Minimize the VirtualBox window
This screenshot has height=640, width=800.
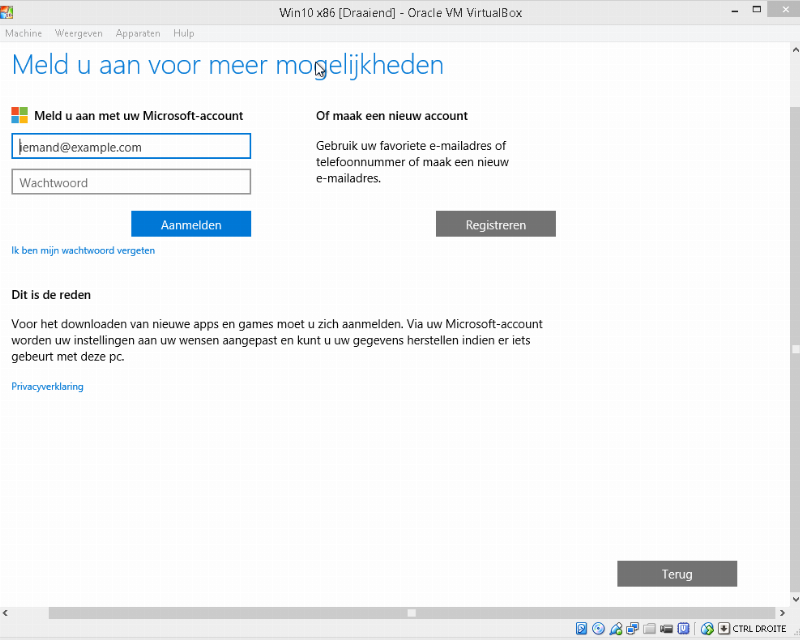click(x=735, y=11)
